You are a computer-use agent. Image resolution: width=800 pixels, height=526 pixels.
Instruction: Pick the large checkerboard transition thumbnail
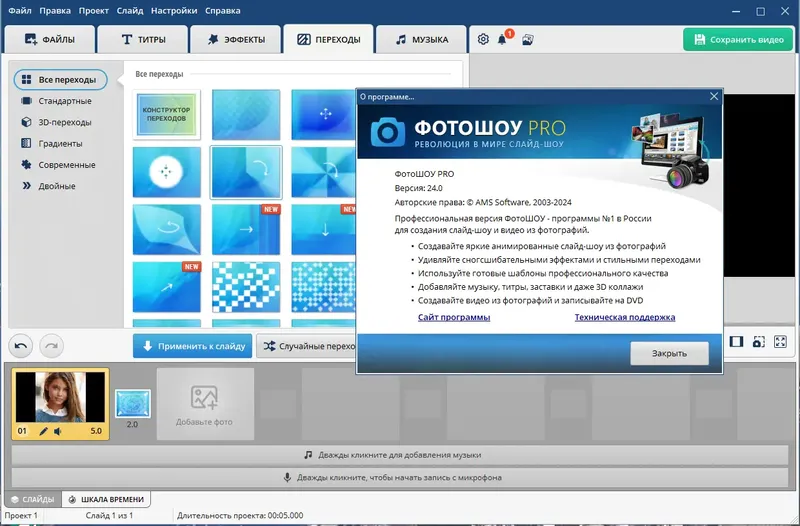coord(246,287)
